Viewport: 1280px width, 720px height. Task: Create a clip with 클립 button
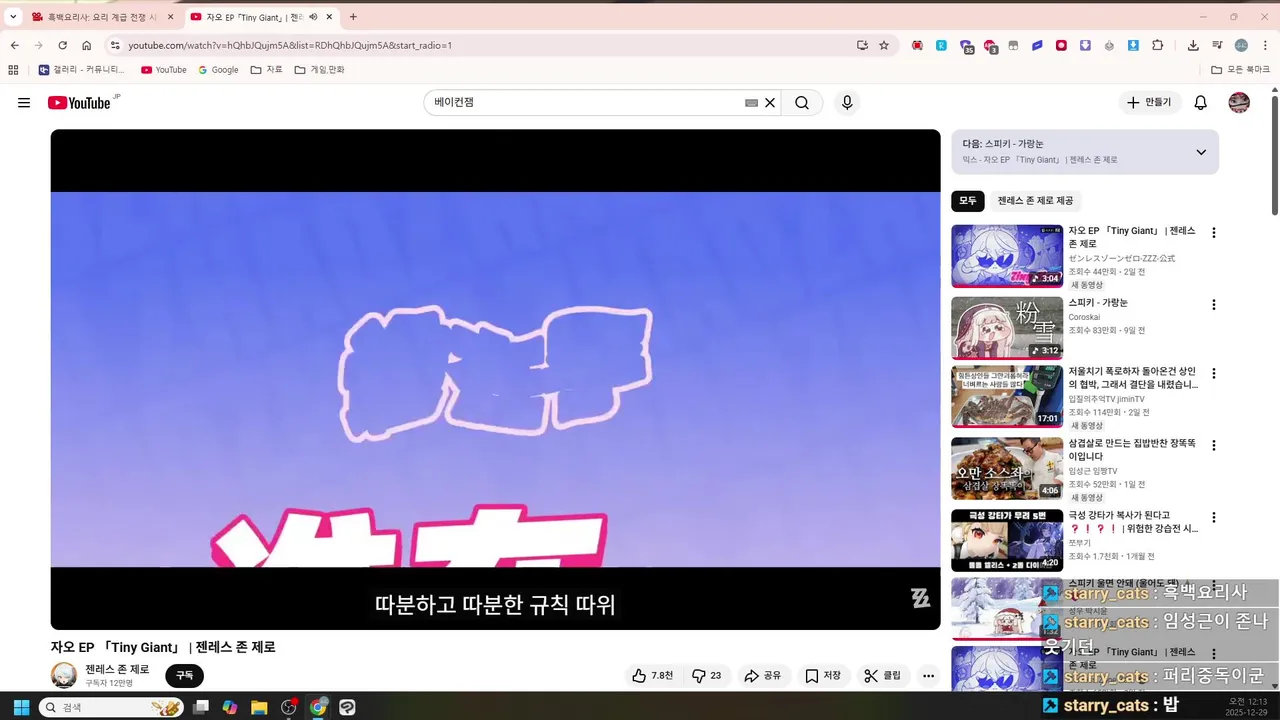(x=883, y=676)
